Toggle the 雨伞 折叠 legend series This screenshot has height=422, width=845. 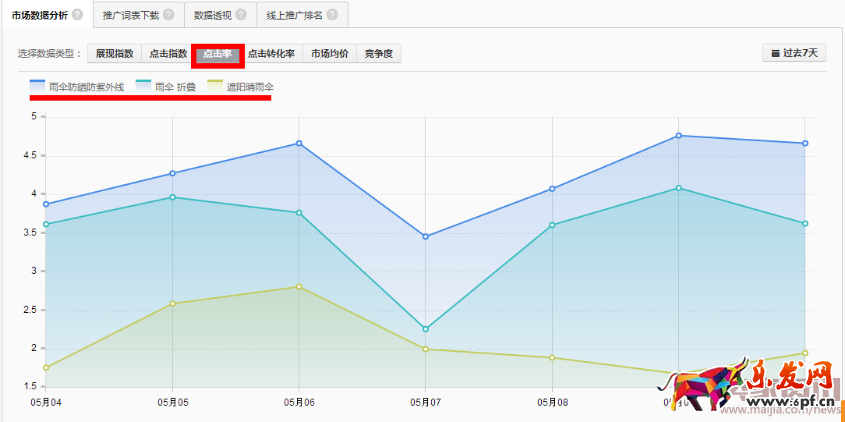pyautogui.click(x=166, y=87)
